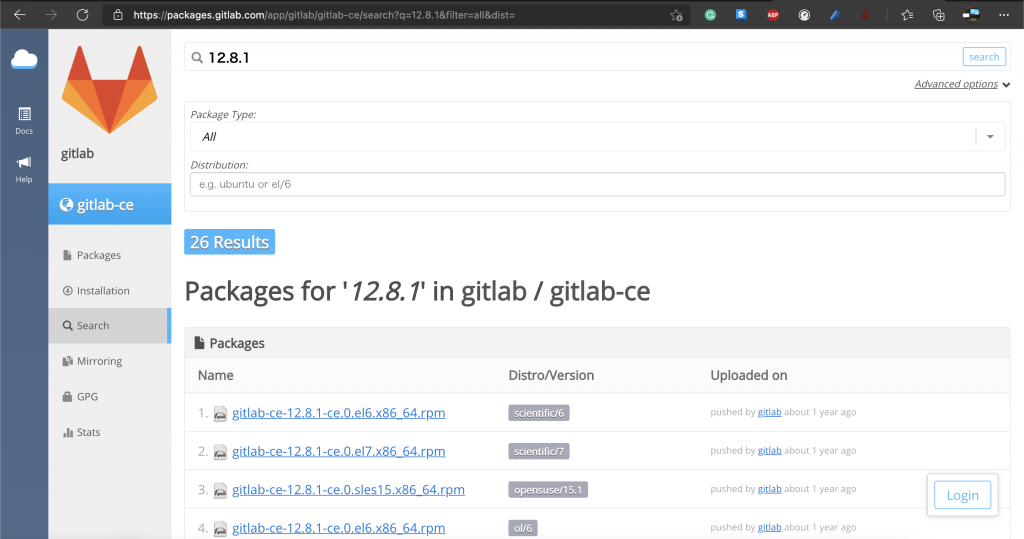The image size is (1024, 539).
Task: Go to Mirroring in the sidebar menu
Action: (x=99, y=361)
